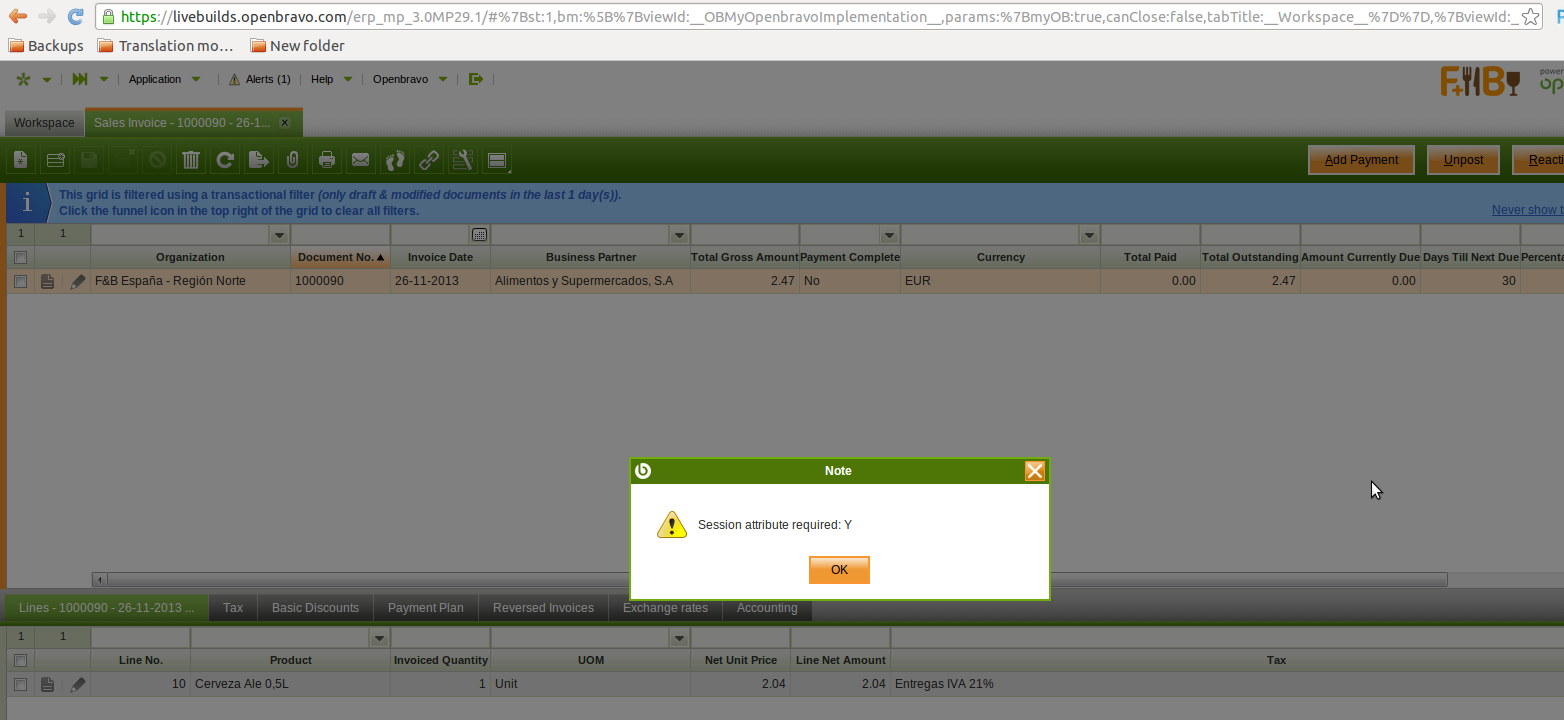The height and width of the screenshot is (720, 1564).
Task: Open the Help menu
Action: click(331, 79)
